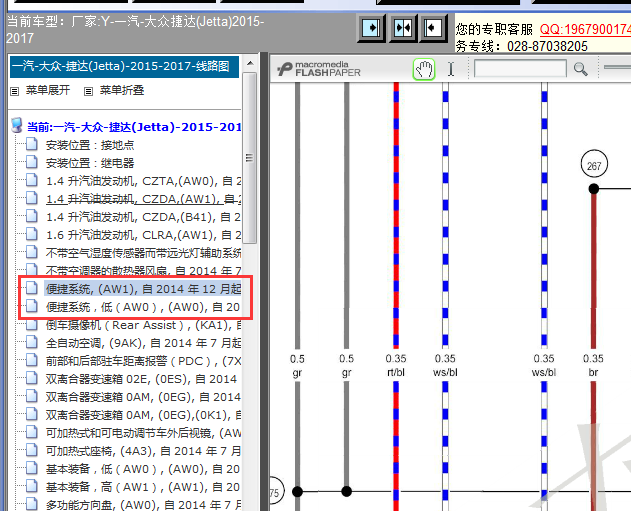The image size is (631, 511).
Task: Click the FlashPaper zoom slider track
Action: pos(617,68)
